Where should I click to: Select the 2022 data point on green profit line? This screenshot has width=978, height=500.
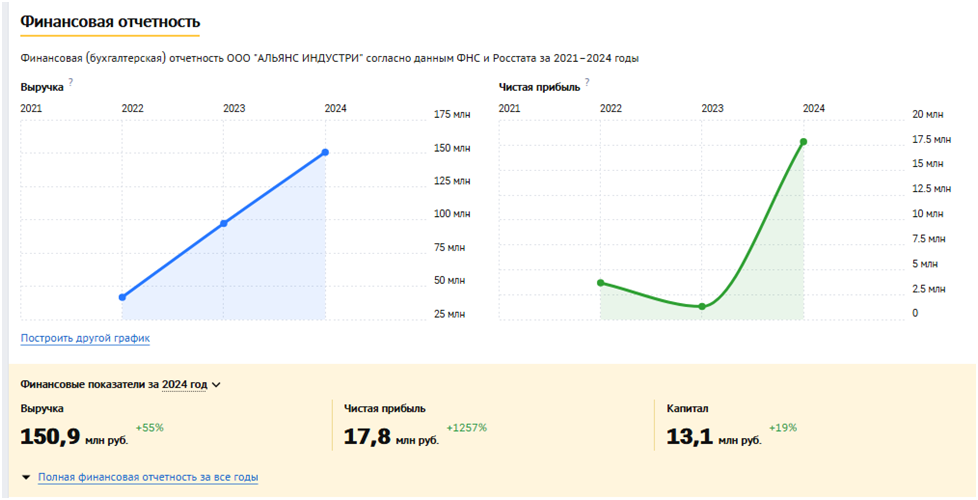600,283
